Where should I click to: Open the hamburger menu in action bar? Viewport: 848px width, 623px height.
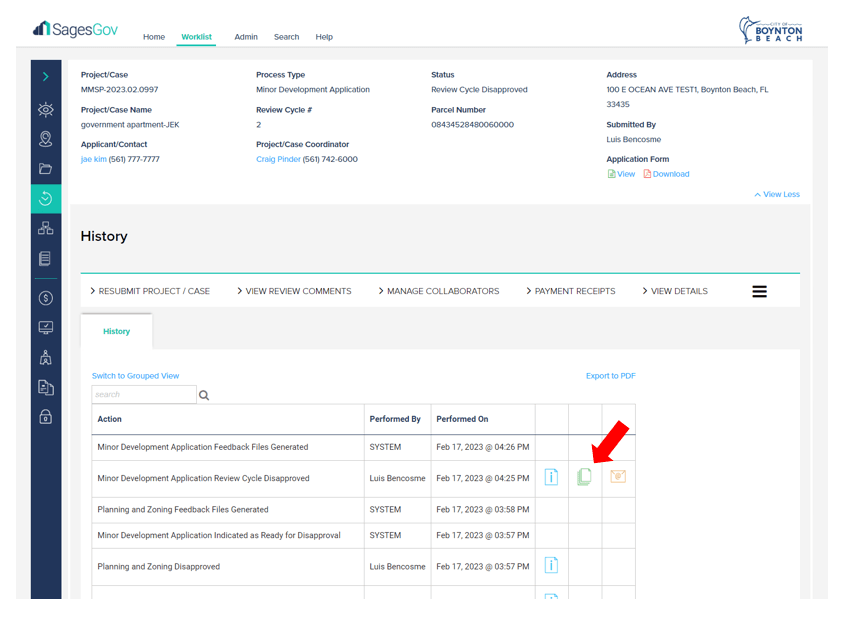[759, 291]
